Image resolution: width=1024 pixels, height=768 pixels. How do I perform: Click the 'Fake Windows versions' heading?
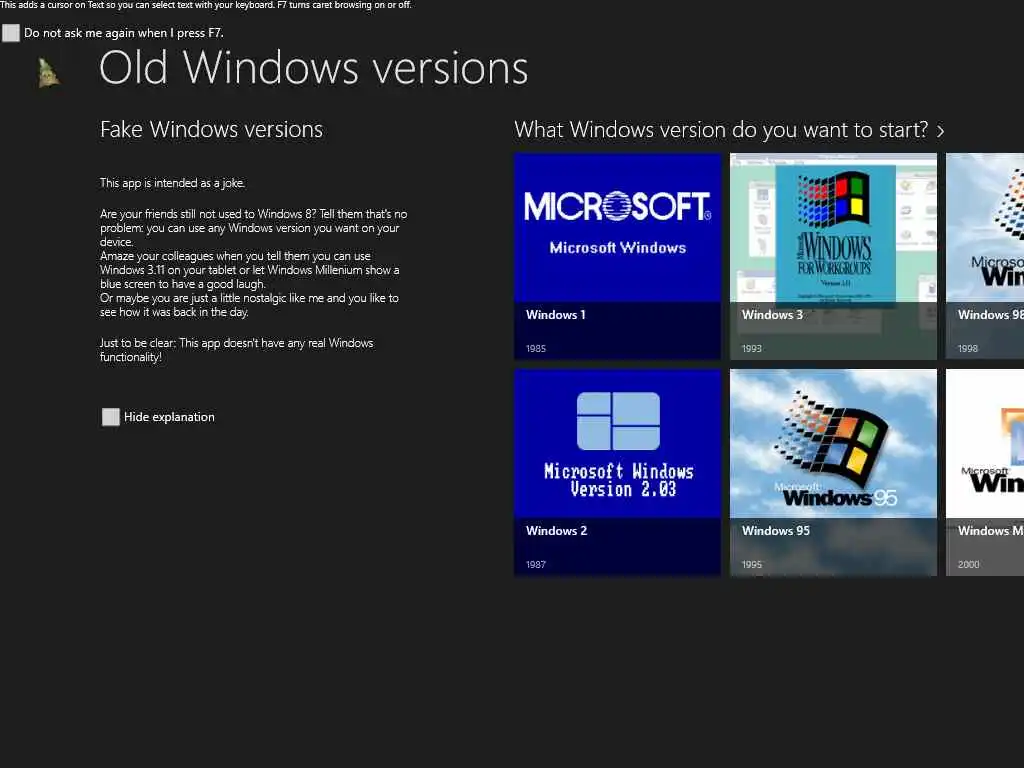(212, 129)
